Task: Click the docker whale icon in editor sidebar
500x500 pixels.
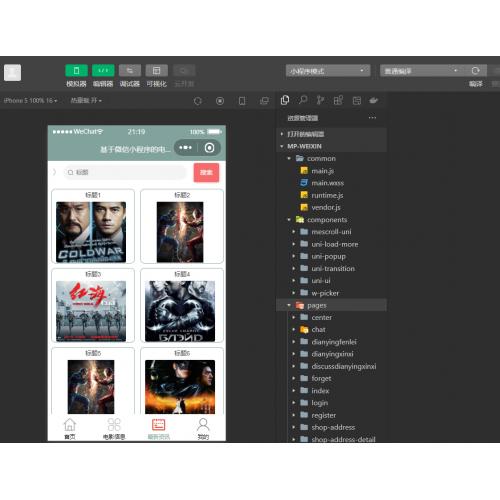Action: 374,100
